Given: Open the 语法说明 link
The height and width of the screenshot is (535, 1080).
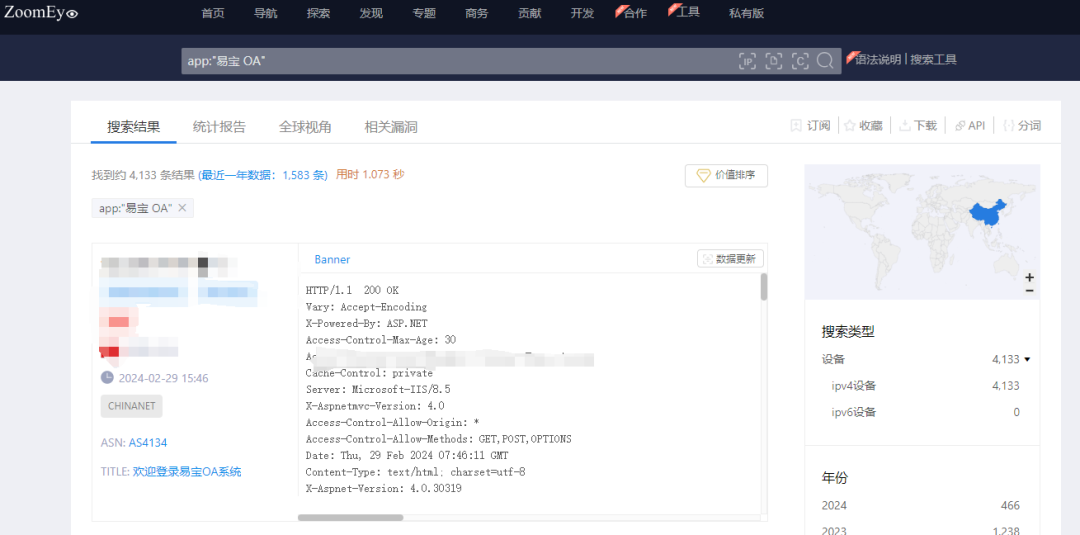Looking at the screenshot, I should [x=878, y=59].
